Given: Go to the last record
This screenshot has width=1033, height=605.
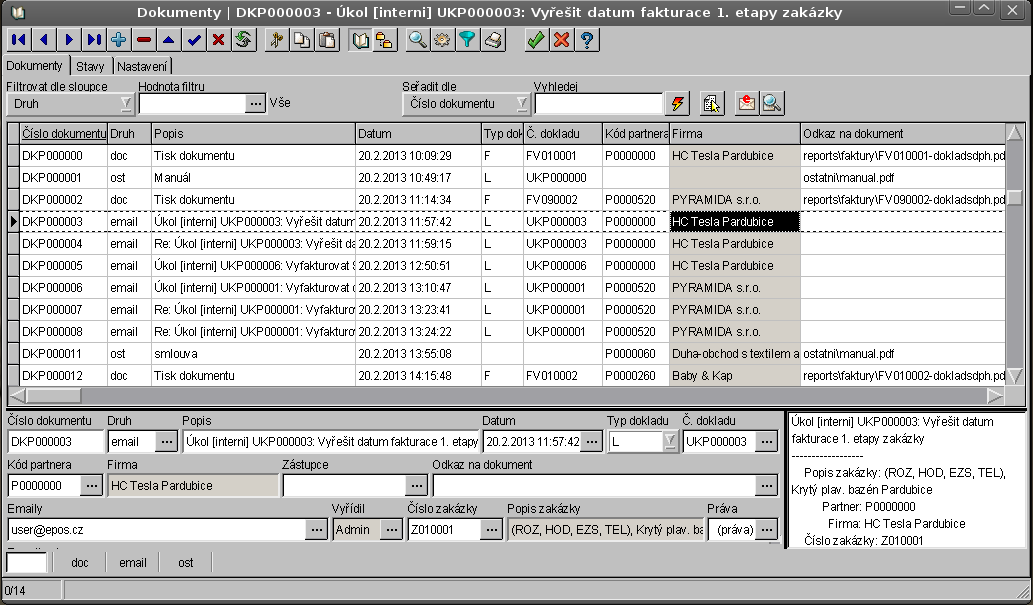Looking at the screenshot, I should tap(94, 40).
